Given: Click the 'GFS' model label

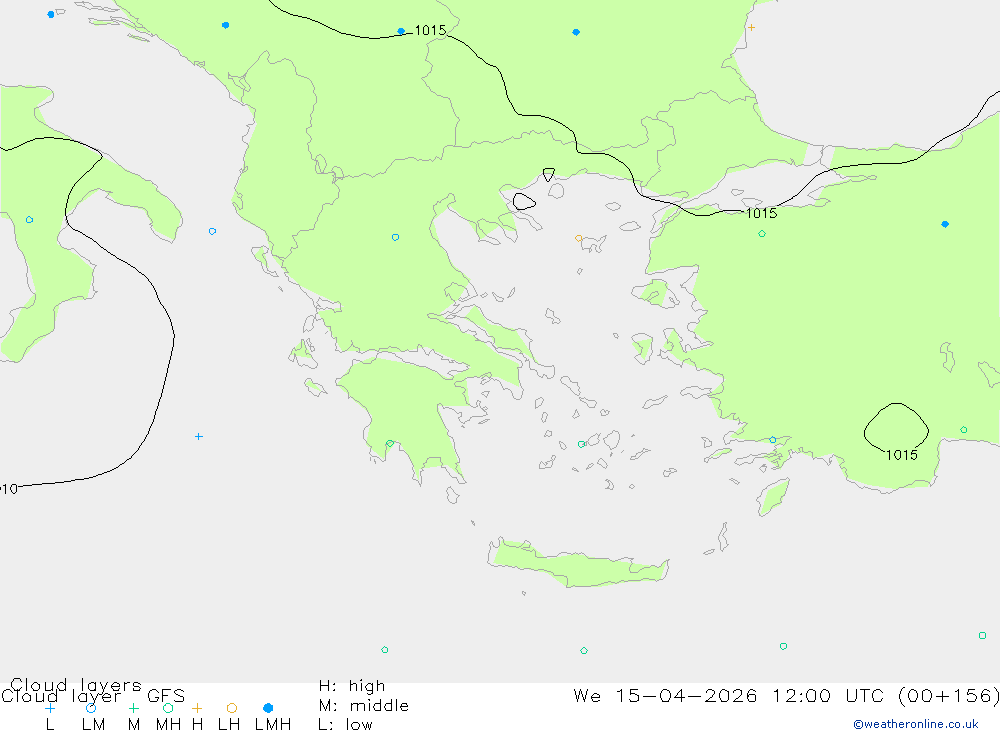Looking at the screenshot, I should [x=166, y=696].
